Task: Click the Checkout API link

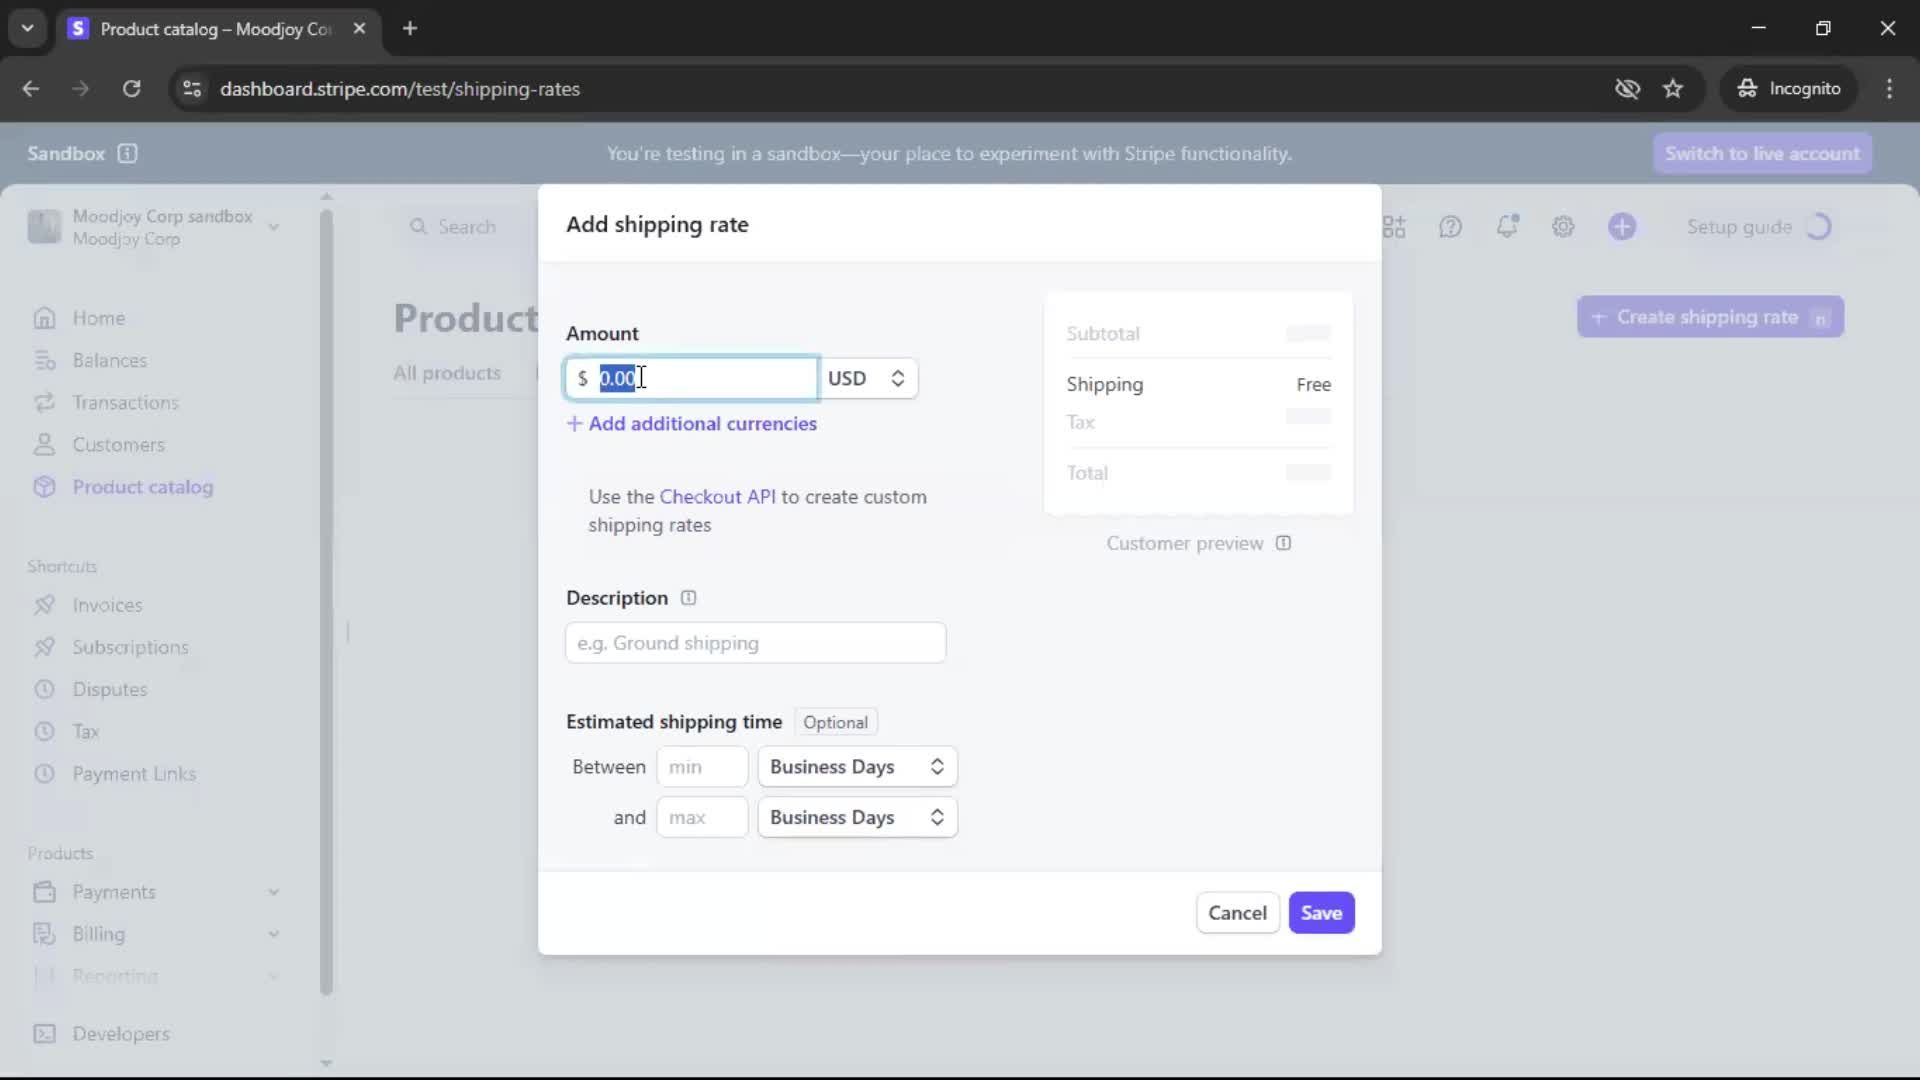Action: pyautogui.click(x=717, y=497)
